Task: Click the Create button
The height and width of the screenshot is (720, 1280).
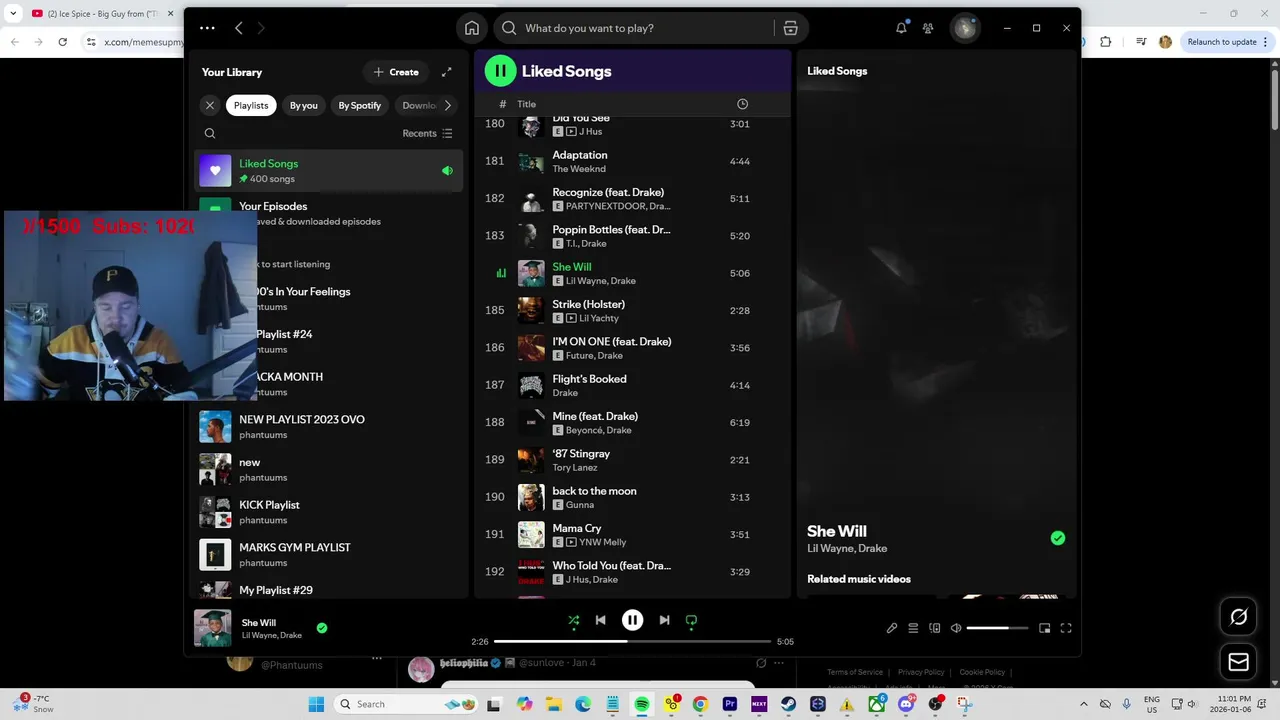Action: click(396, 72)
